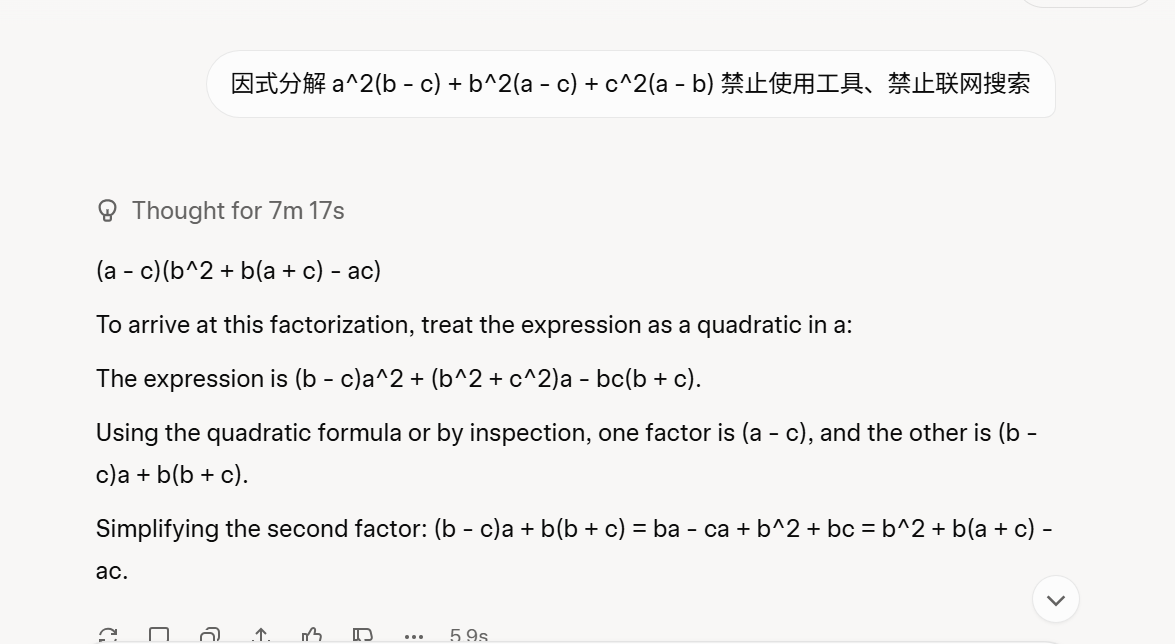1175x644 pixels.
Task: Expand the 'Thought for 7m 17s' section
Action: pyautogui.click(x=238, y=211)
